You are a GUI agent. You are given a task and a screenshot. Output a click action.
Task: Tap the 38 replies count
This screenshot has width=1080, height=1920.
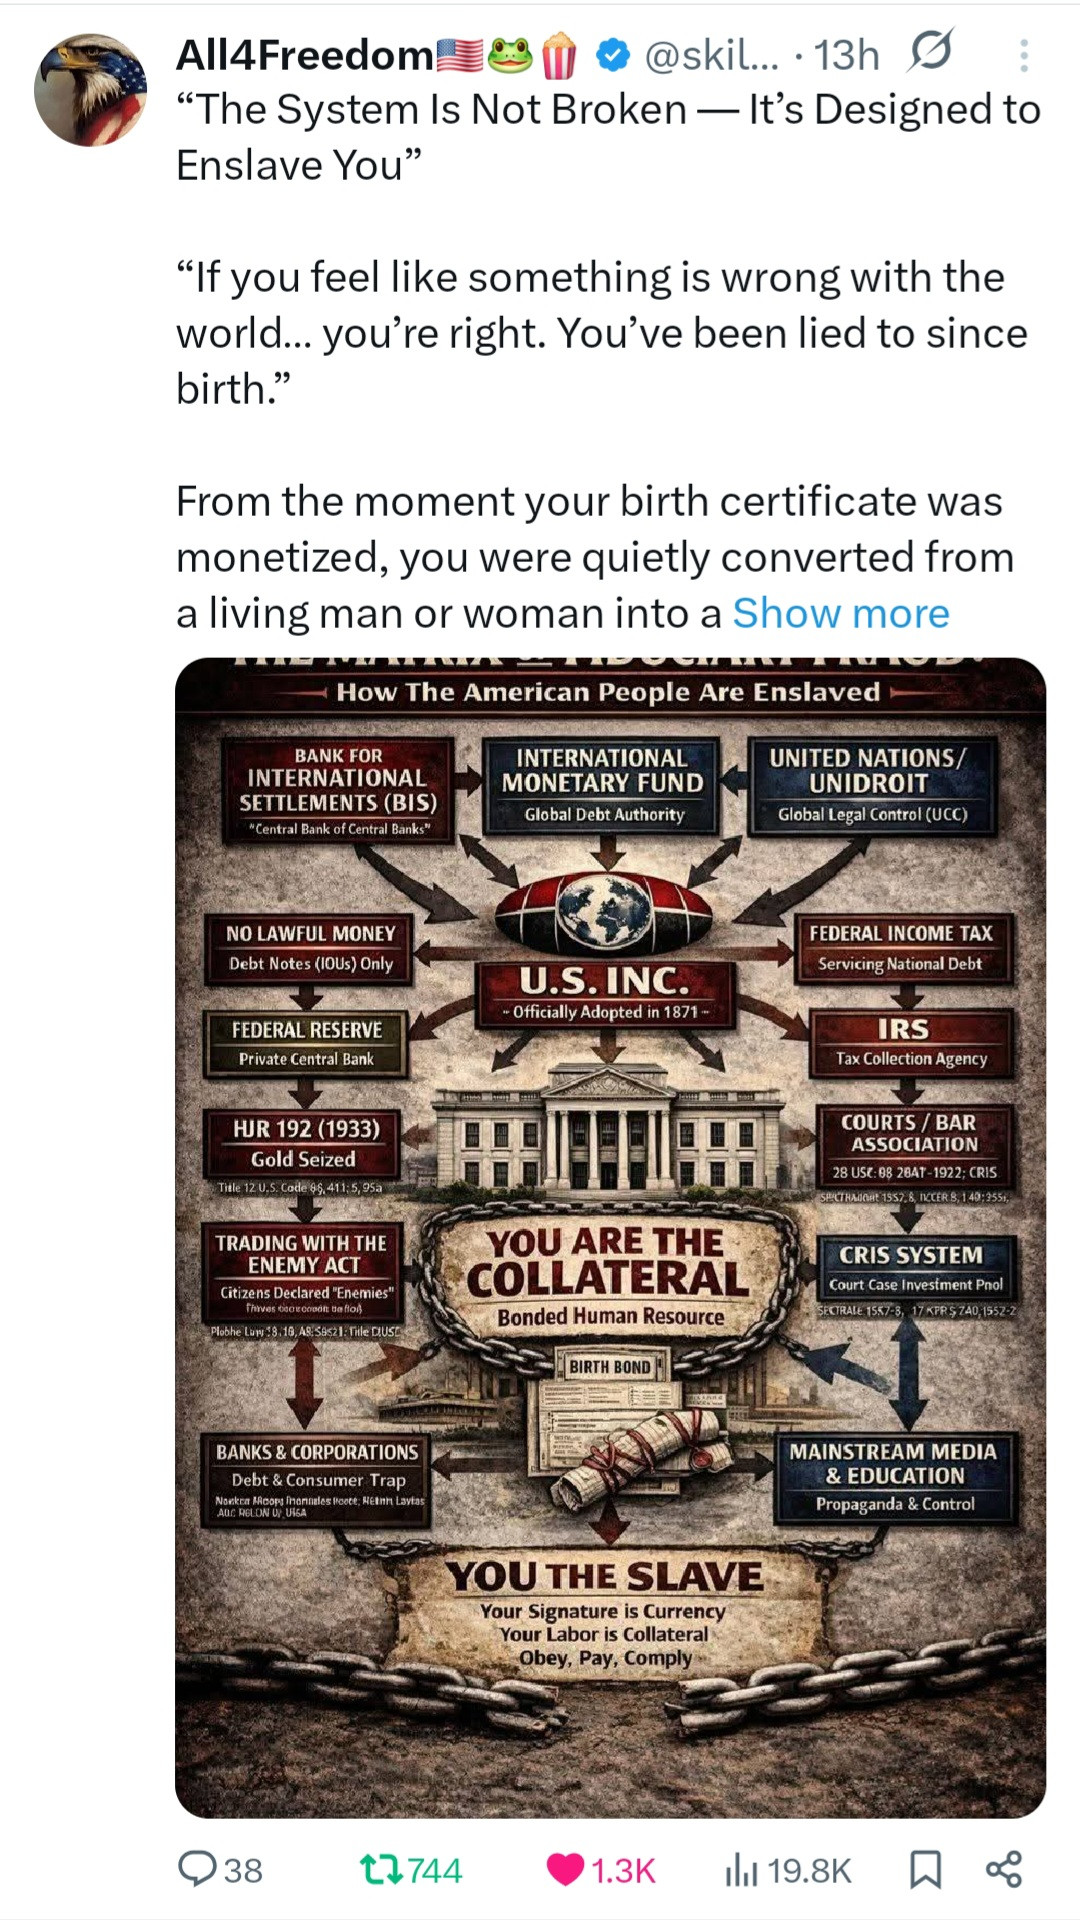point(243,1870)
